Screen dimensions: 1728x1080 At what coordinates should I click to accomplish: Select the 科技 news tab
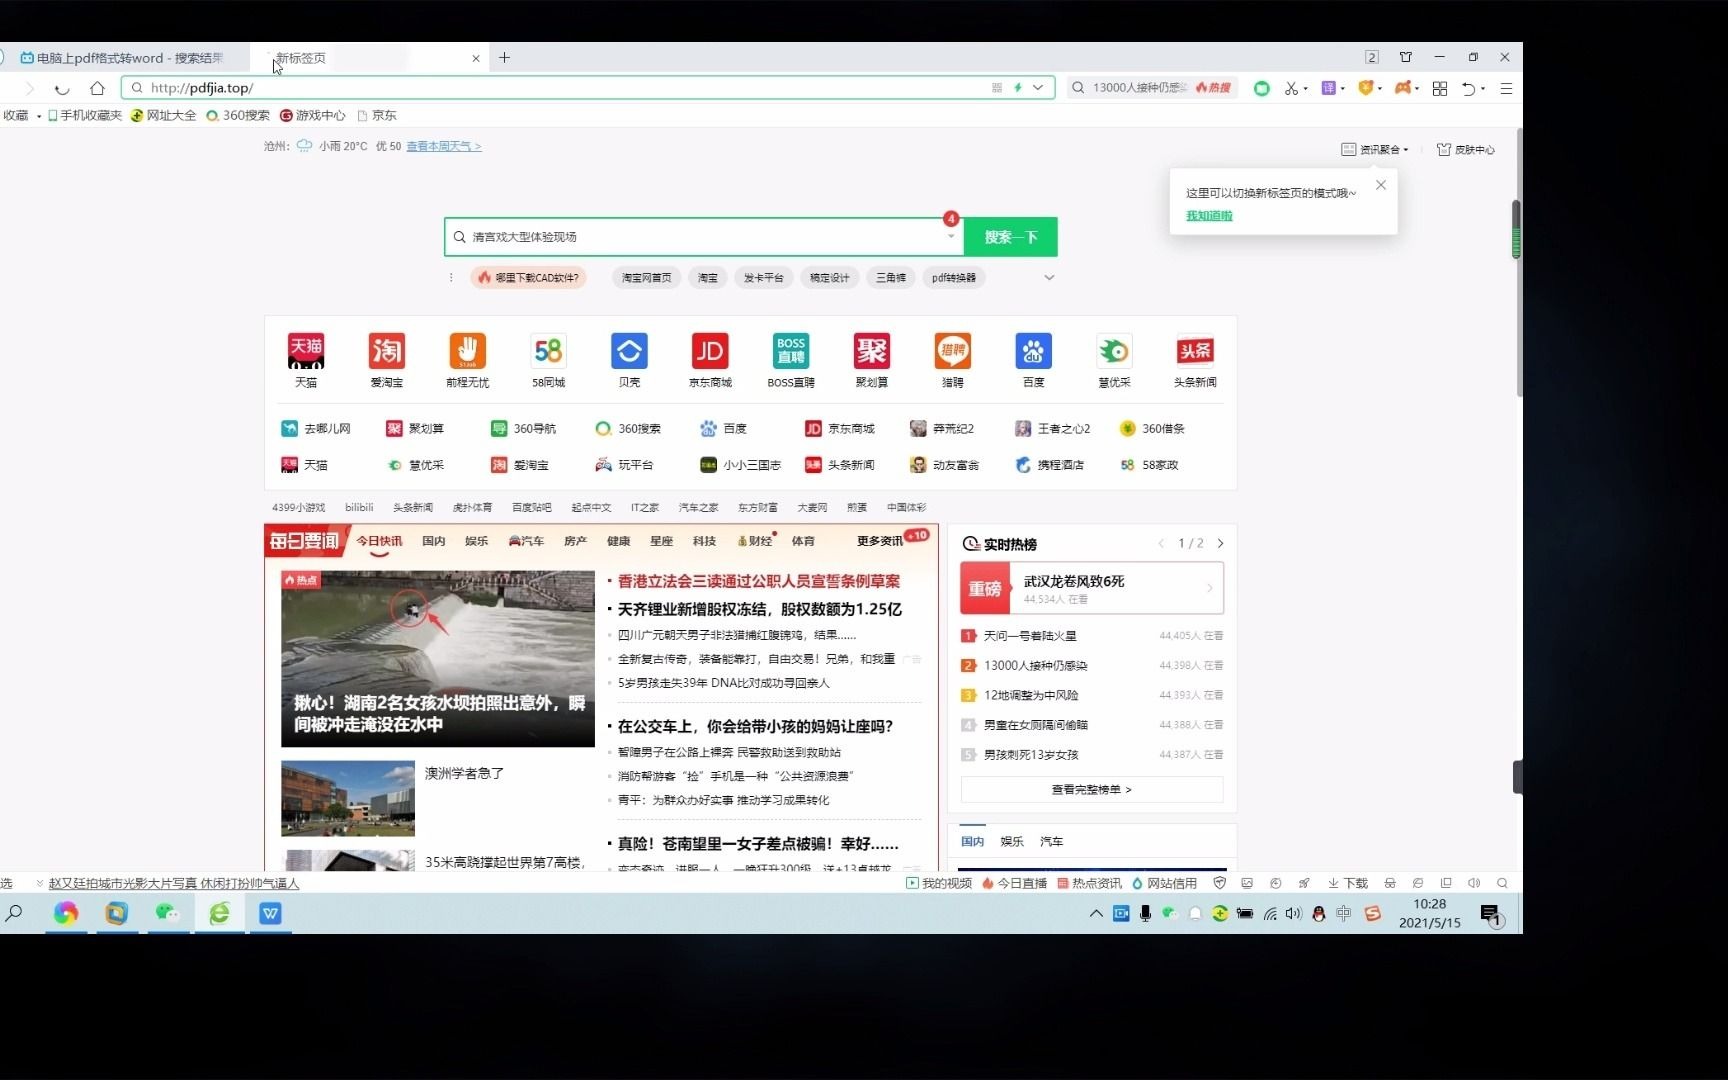(x=705, y=541)
